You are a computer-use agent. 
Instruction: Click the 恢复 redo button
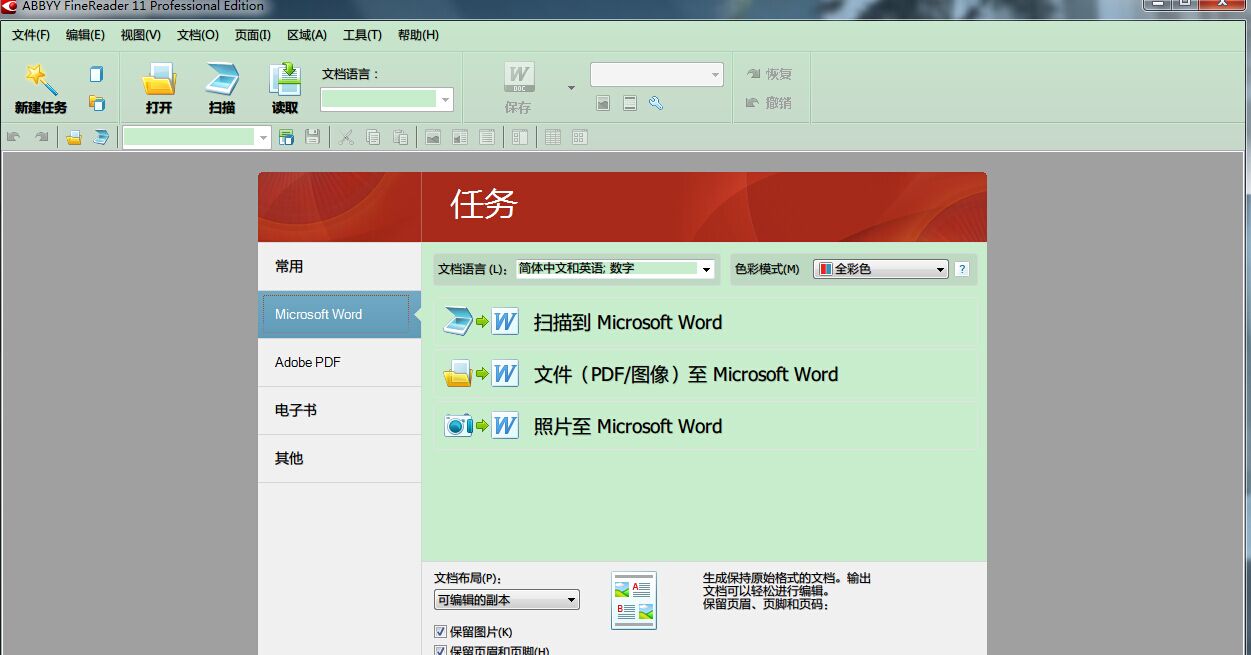coord(769,74)
